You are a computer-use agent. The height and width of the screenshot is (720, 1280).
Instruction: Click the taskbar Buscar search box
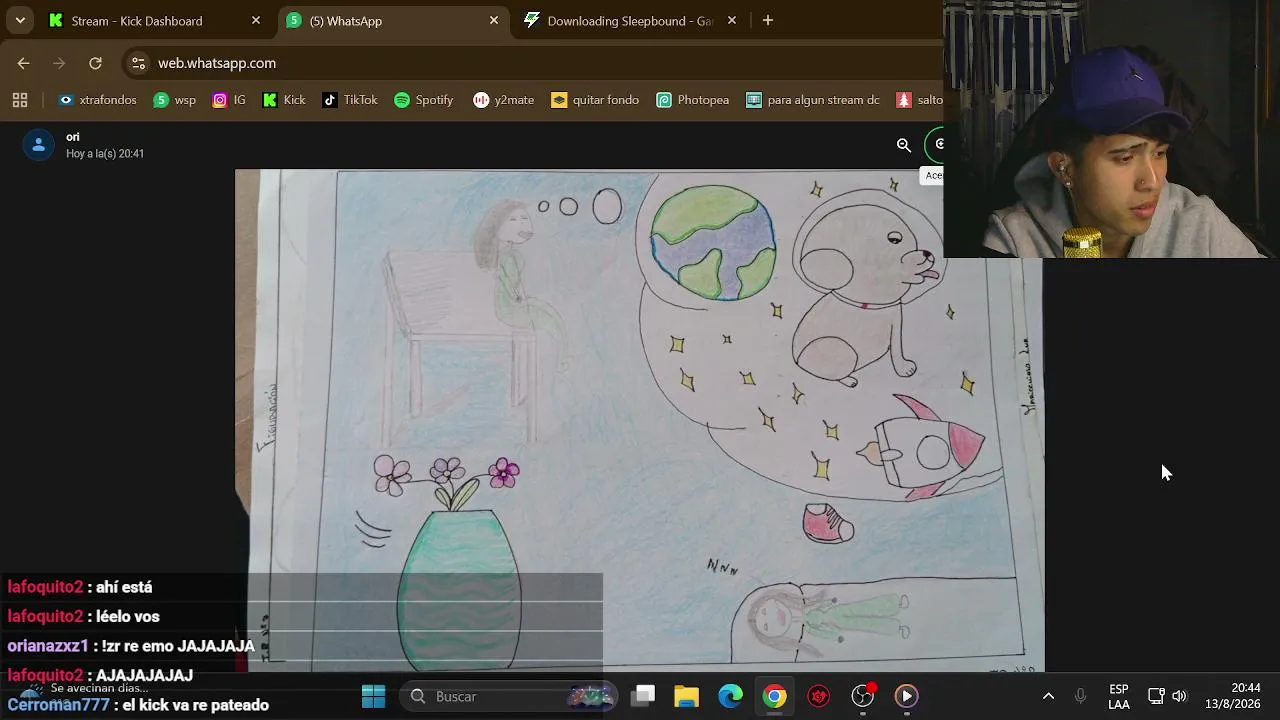click(509, 696)
